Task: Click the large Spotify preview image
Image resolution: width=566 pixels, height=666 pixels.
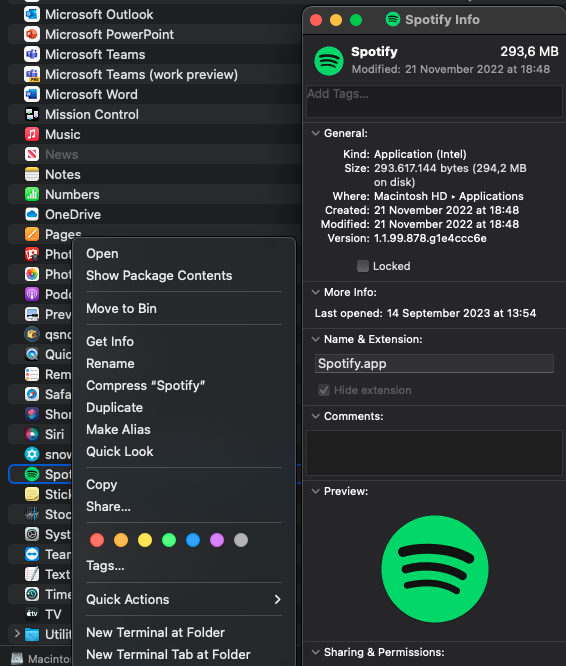Action: 435,569
